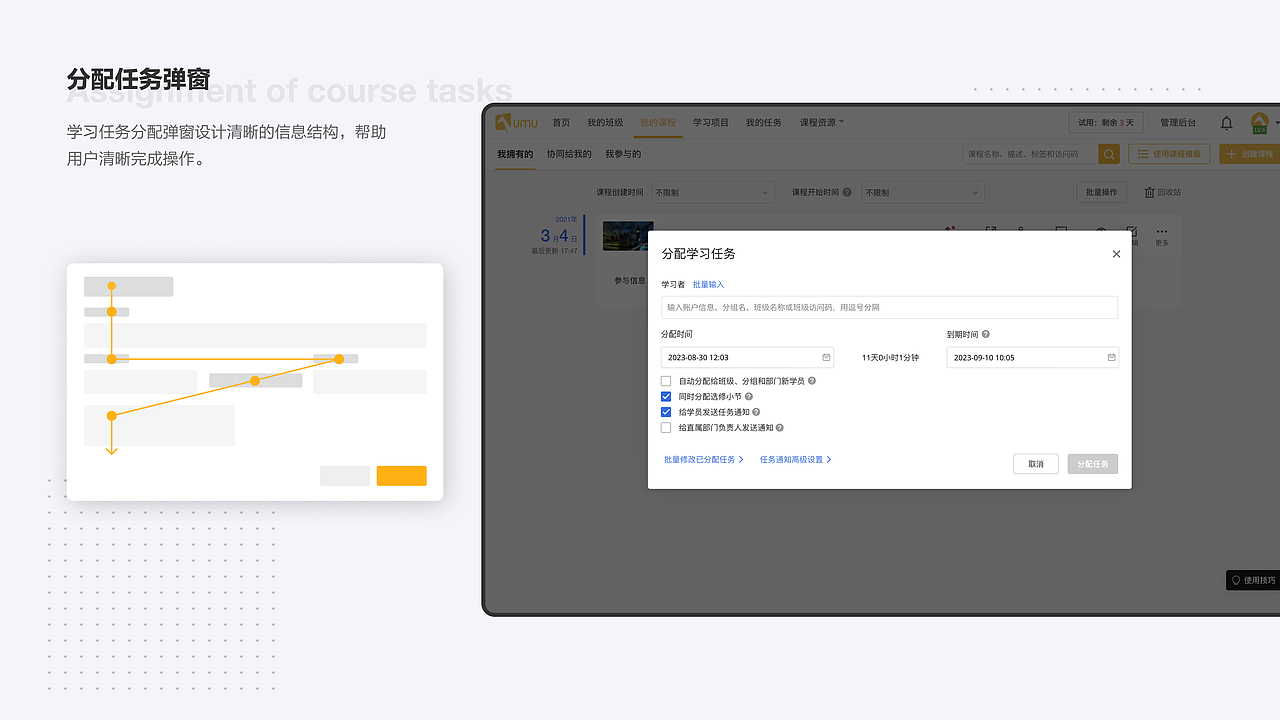Click help icon beside 课程开始时间

[x=847, y=192]
